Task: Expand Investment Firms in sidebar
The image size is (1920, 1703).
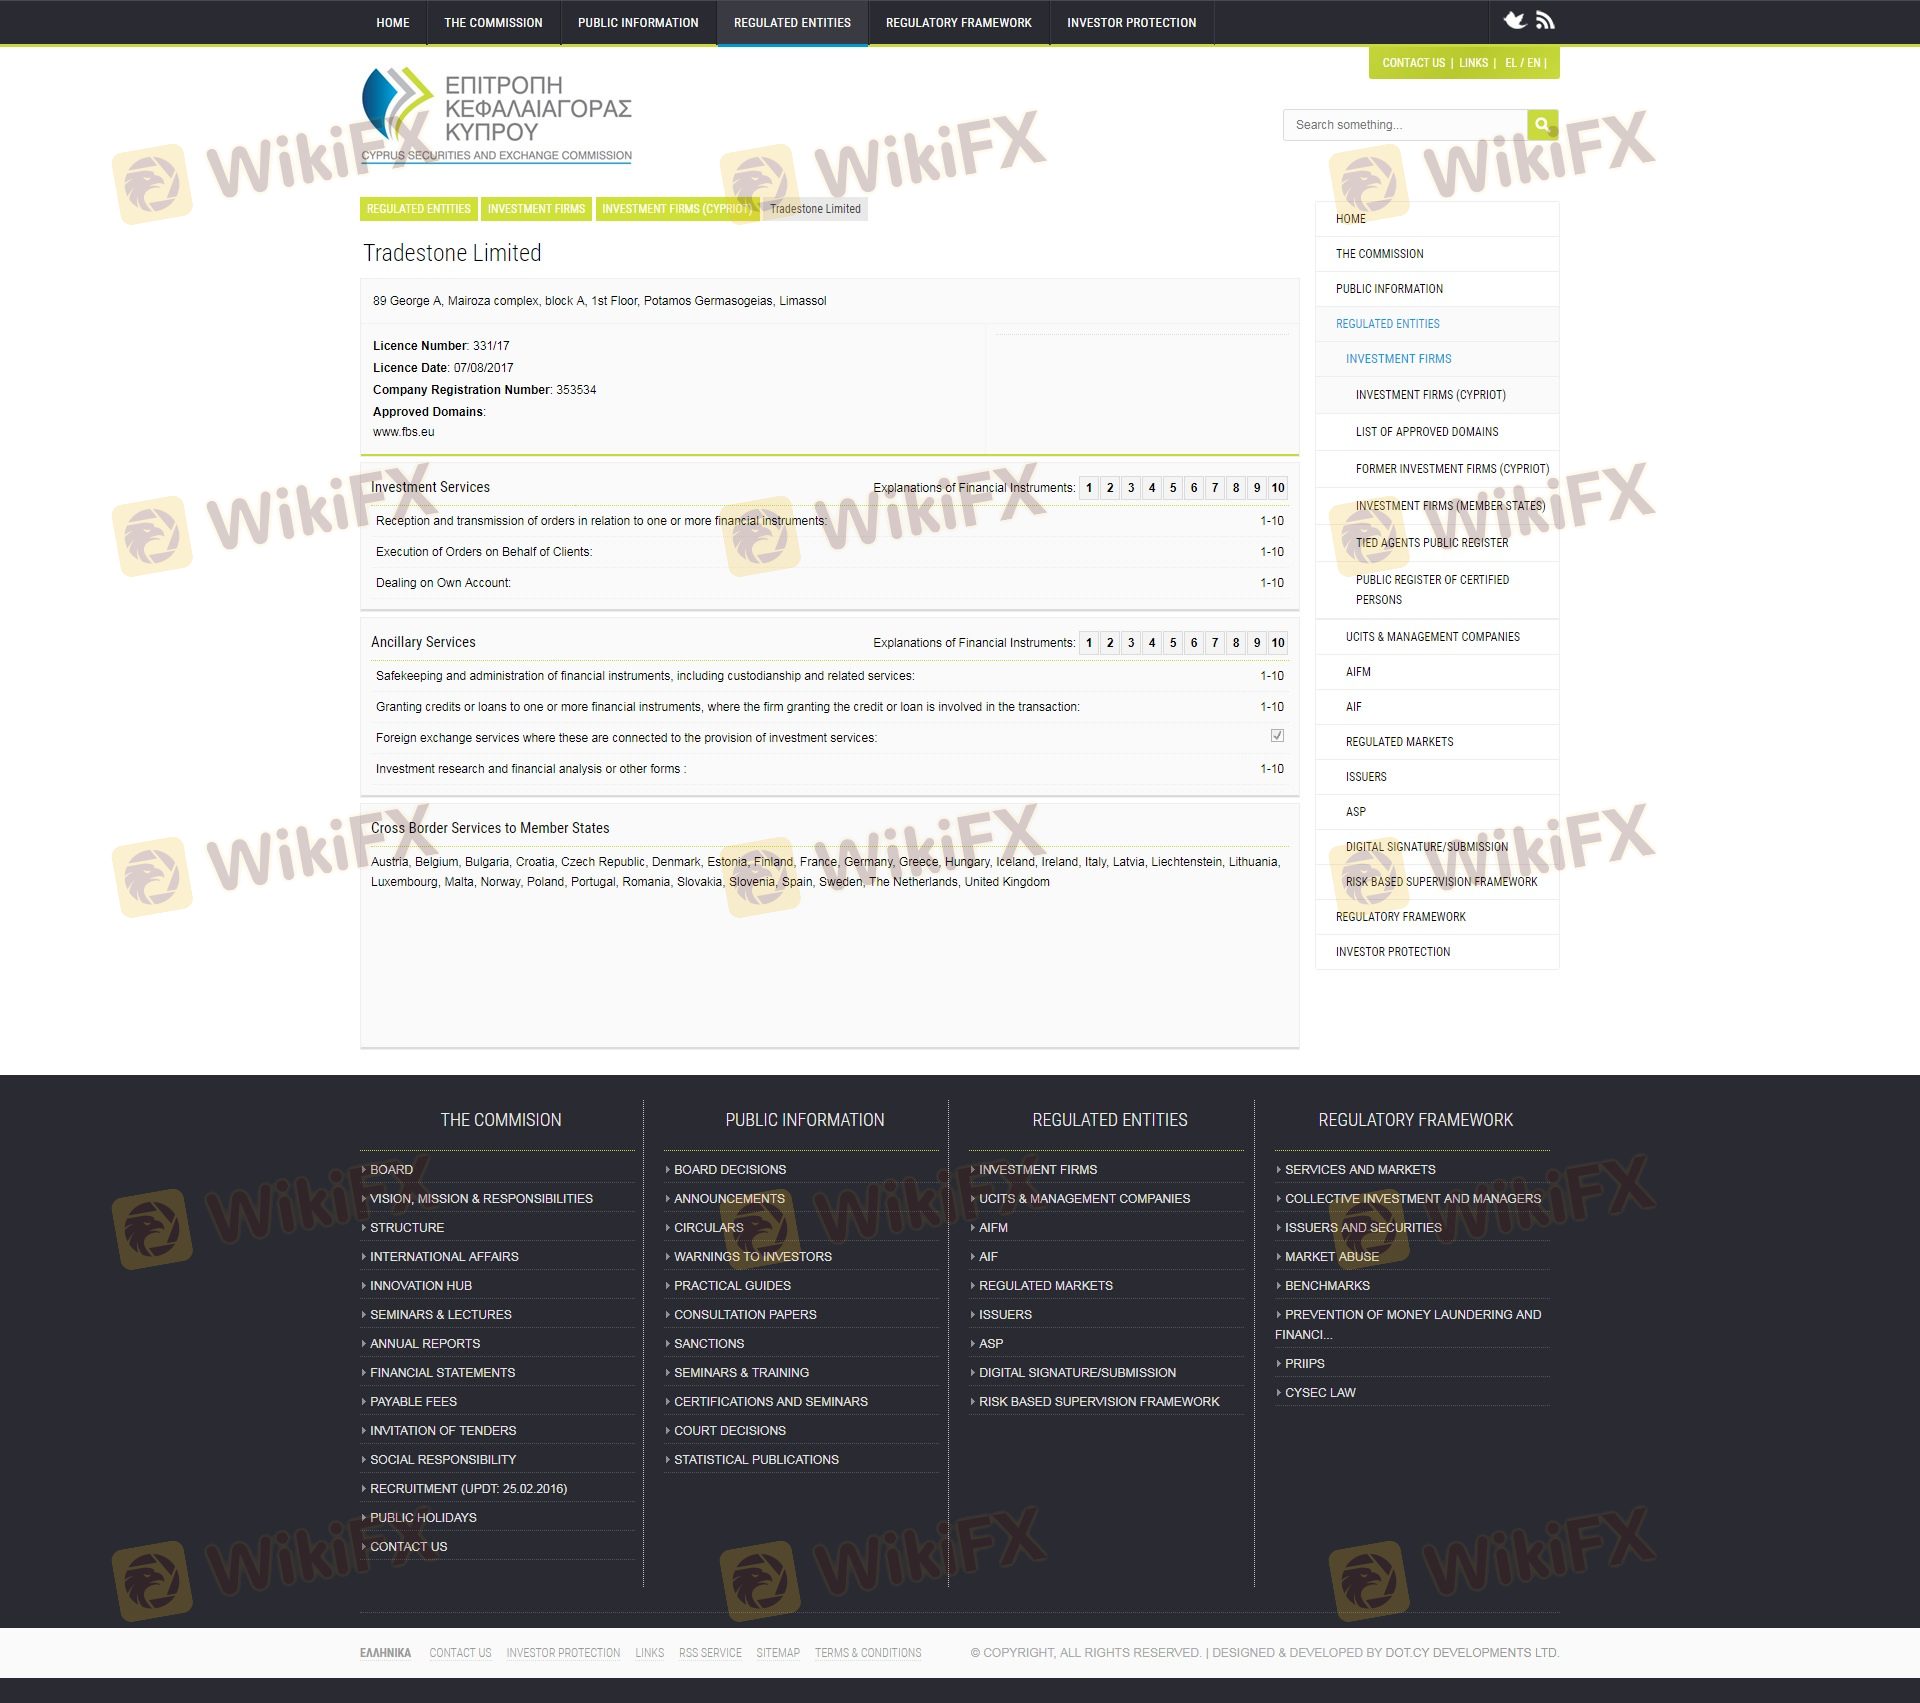Action: coord(1398,359)
